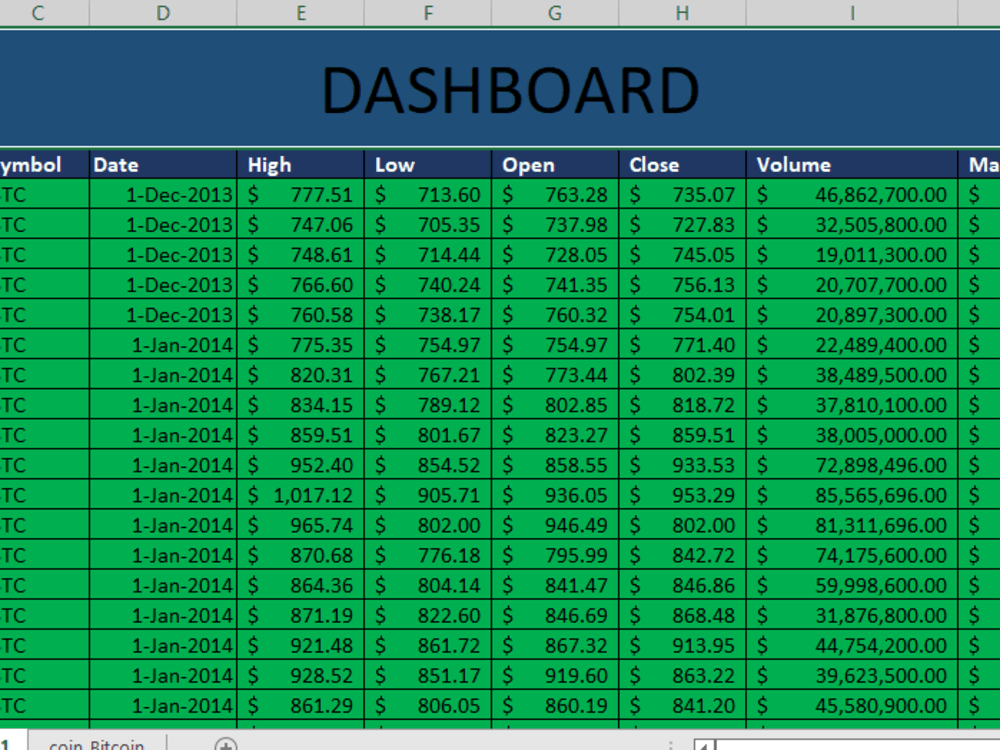Select the Close cell 841.20
This screenshot has width=1000, height=750.
point(682,705)
